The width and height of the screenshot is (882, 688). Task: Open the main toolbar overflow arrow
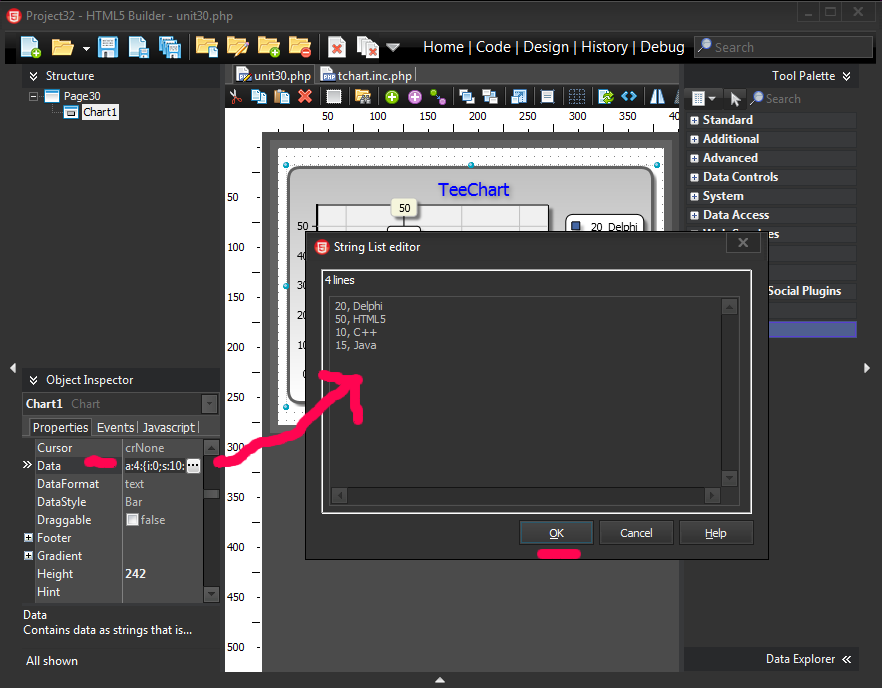[393, 47]
